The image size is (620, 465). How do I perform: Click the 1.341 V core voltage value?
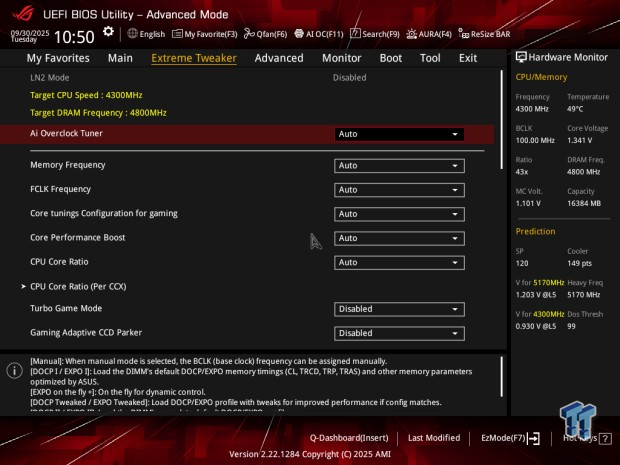pyautogui.click(x=579, y=140)
